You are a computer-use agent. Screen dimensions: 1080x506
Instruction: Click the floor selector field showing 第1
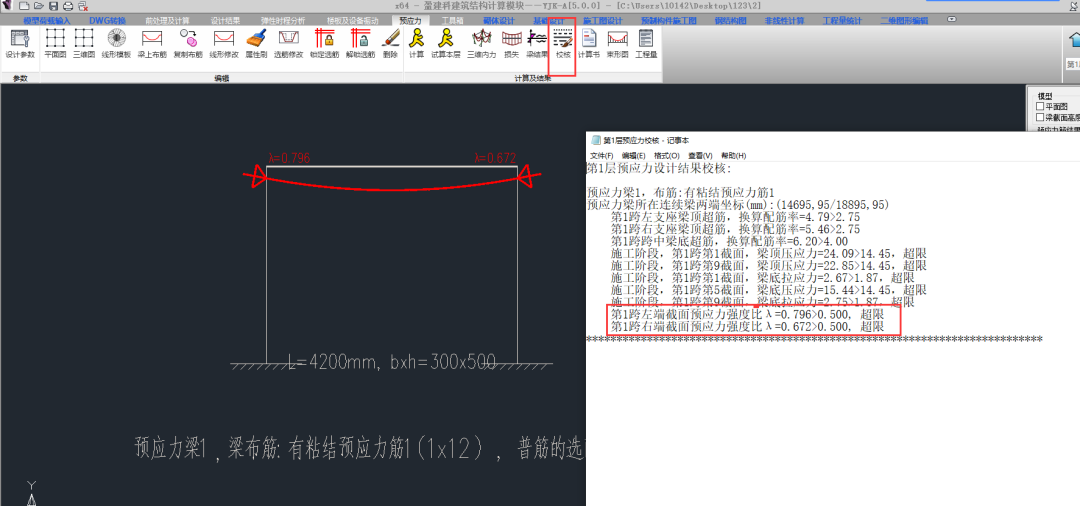coord(1073,64)
